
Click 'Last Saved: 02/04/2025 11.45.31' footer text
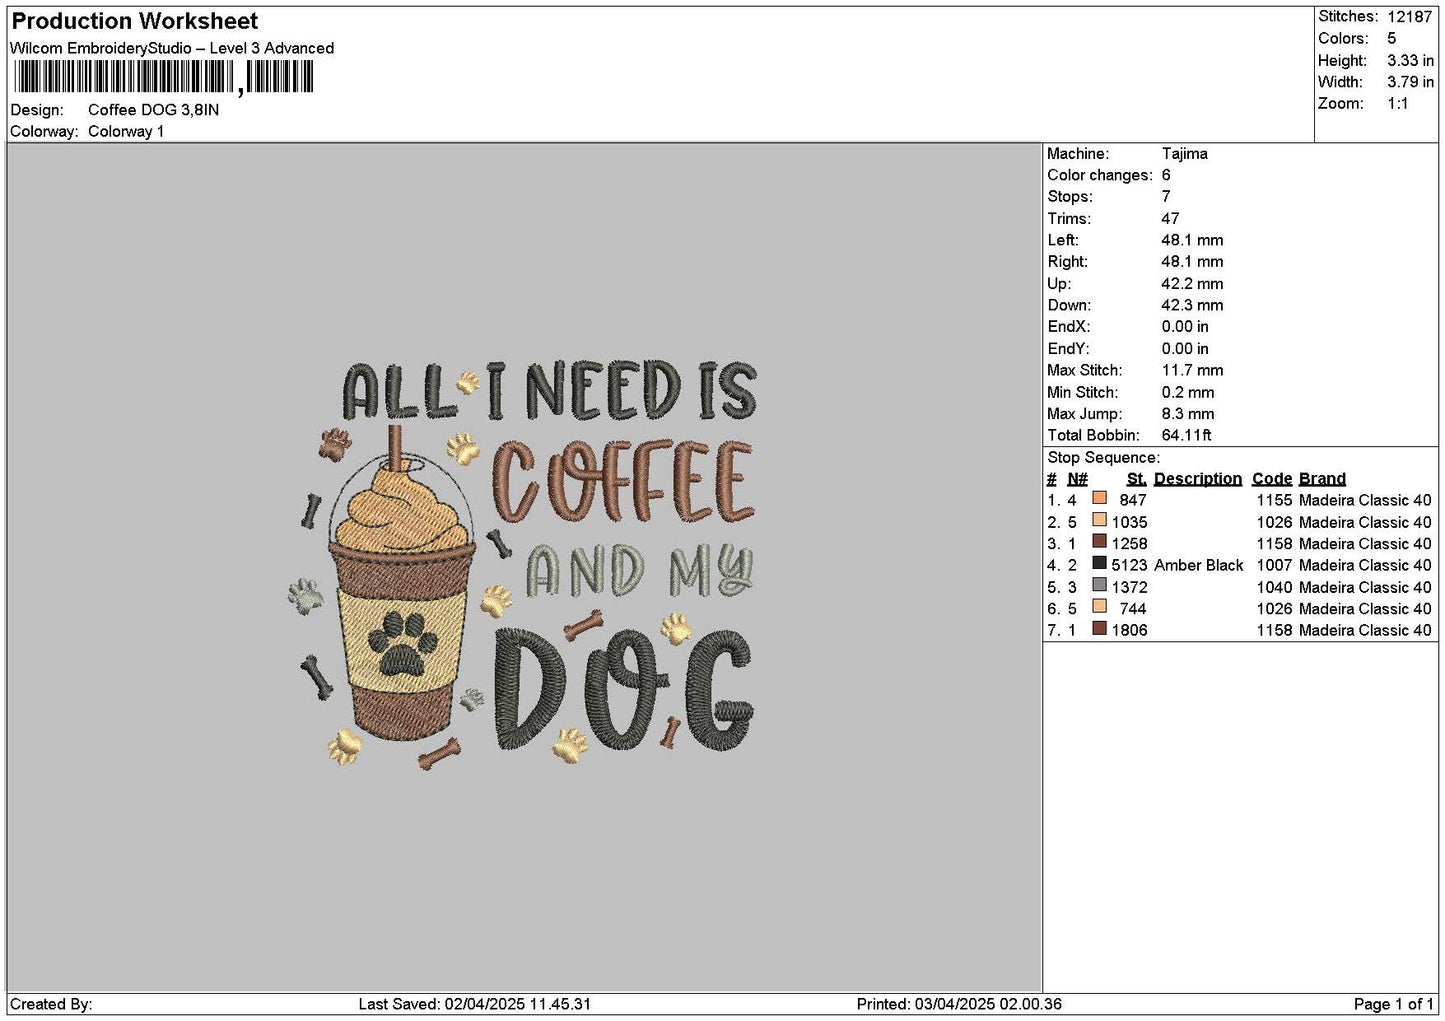coord(474,1004)
